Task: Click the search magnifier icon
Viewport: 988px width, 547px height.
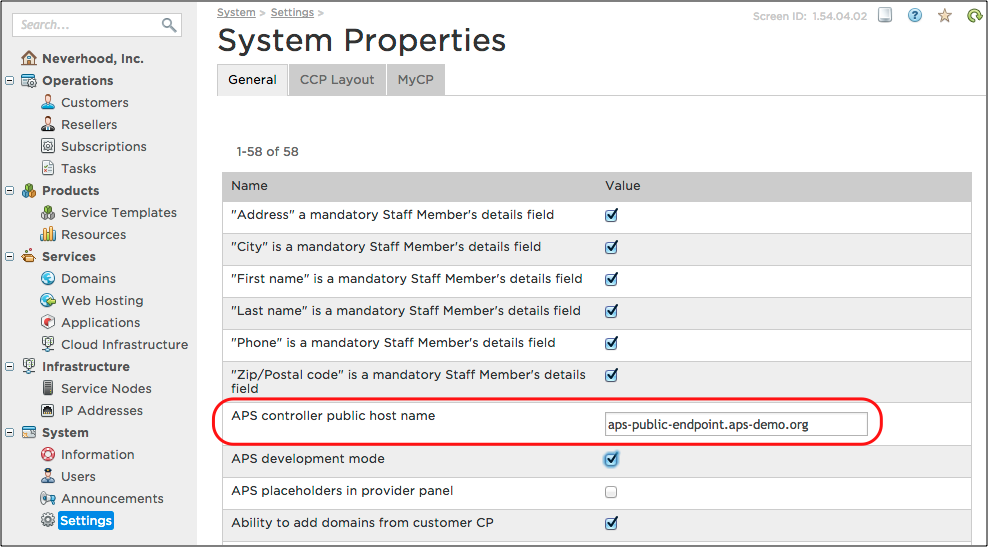Action: pyautogui.click(x=169, y=25)
